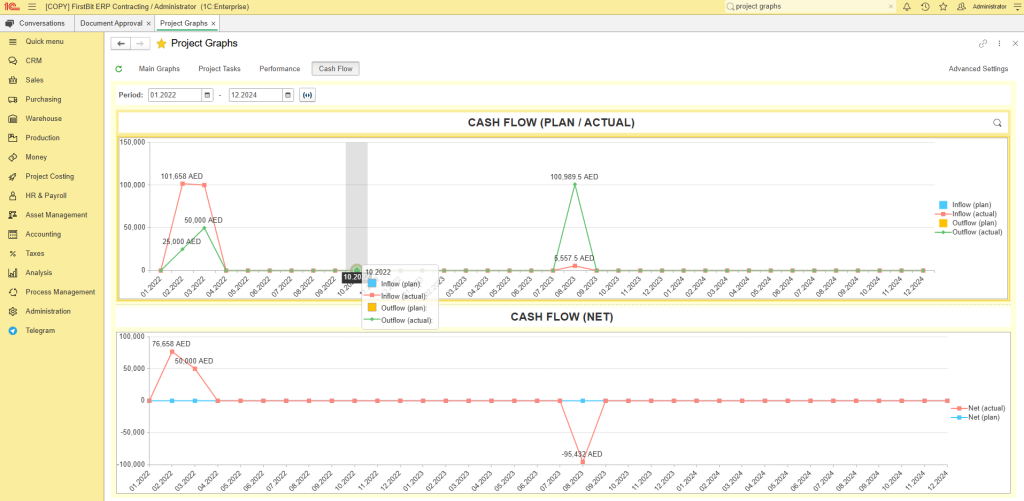Screen dimensions: 1024x501
Task: Clear the project graphs search text
Action: click(890, 6)
